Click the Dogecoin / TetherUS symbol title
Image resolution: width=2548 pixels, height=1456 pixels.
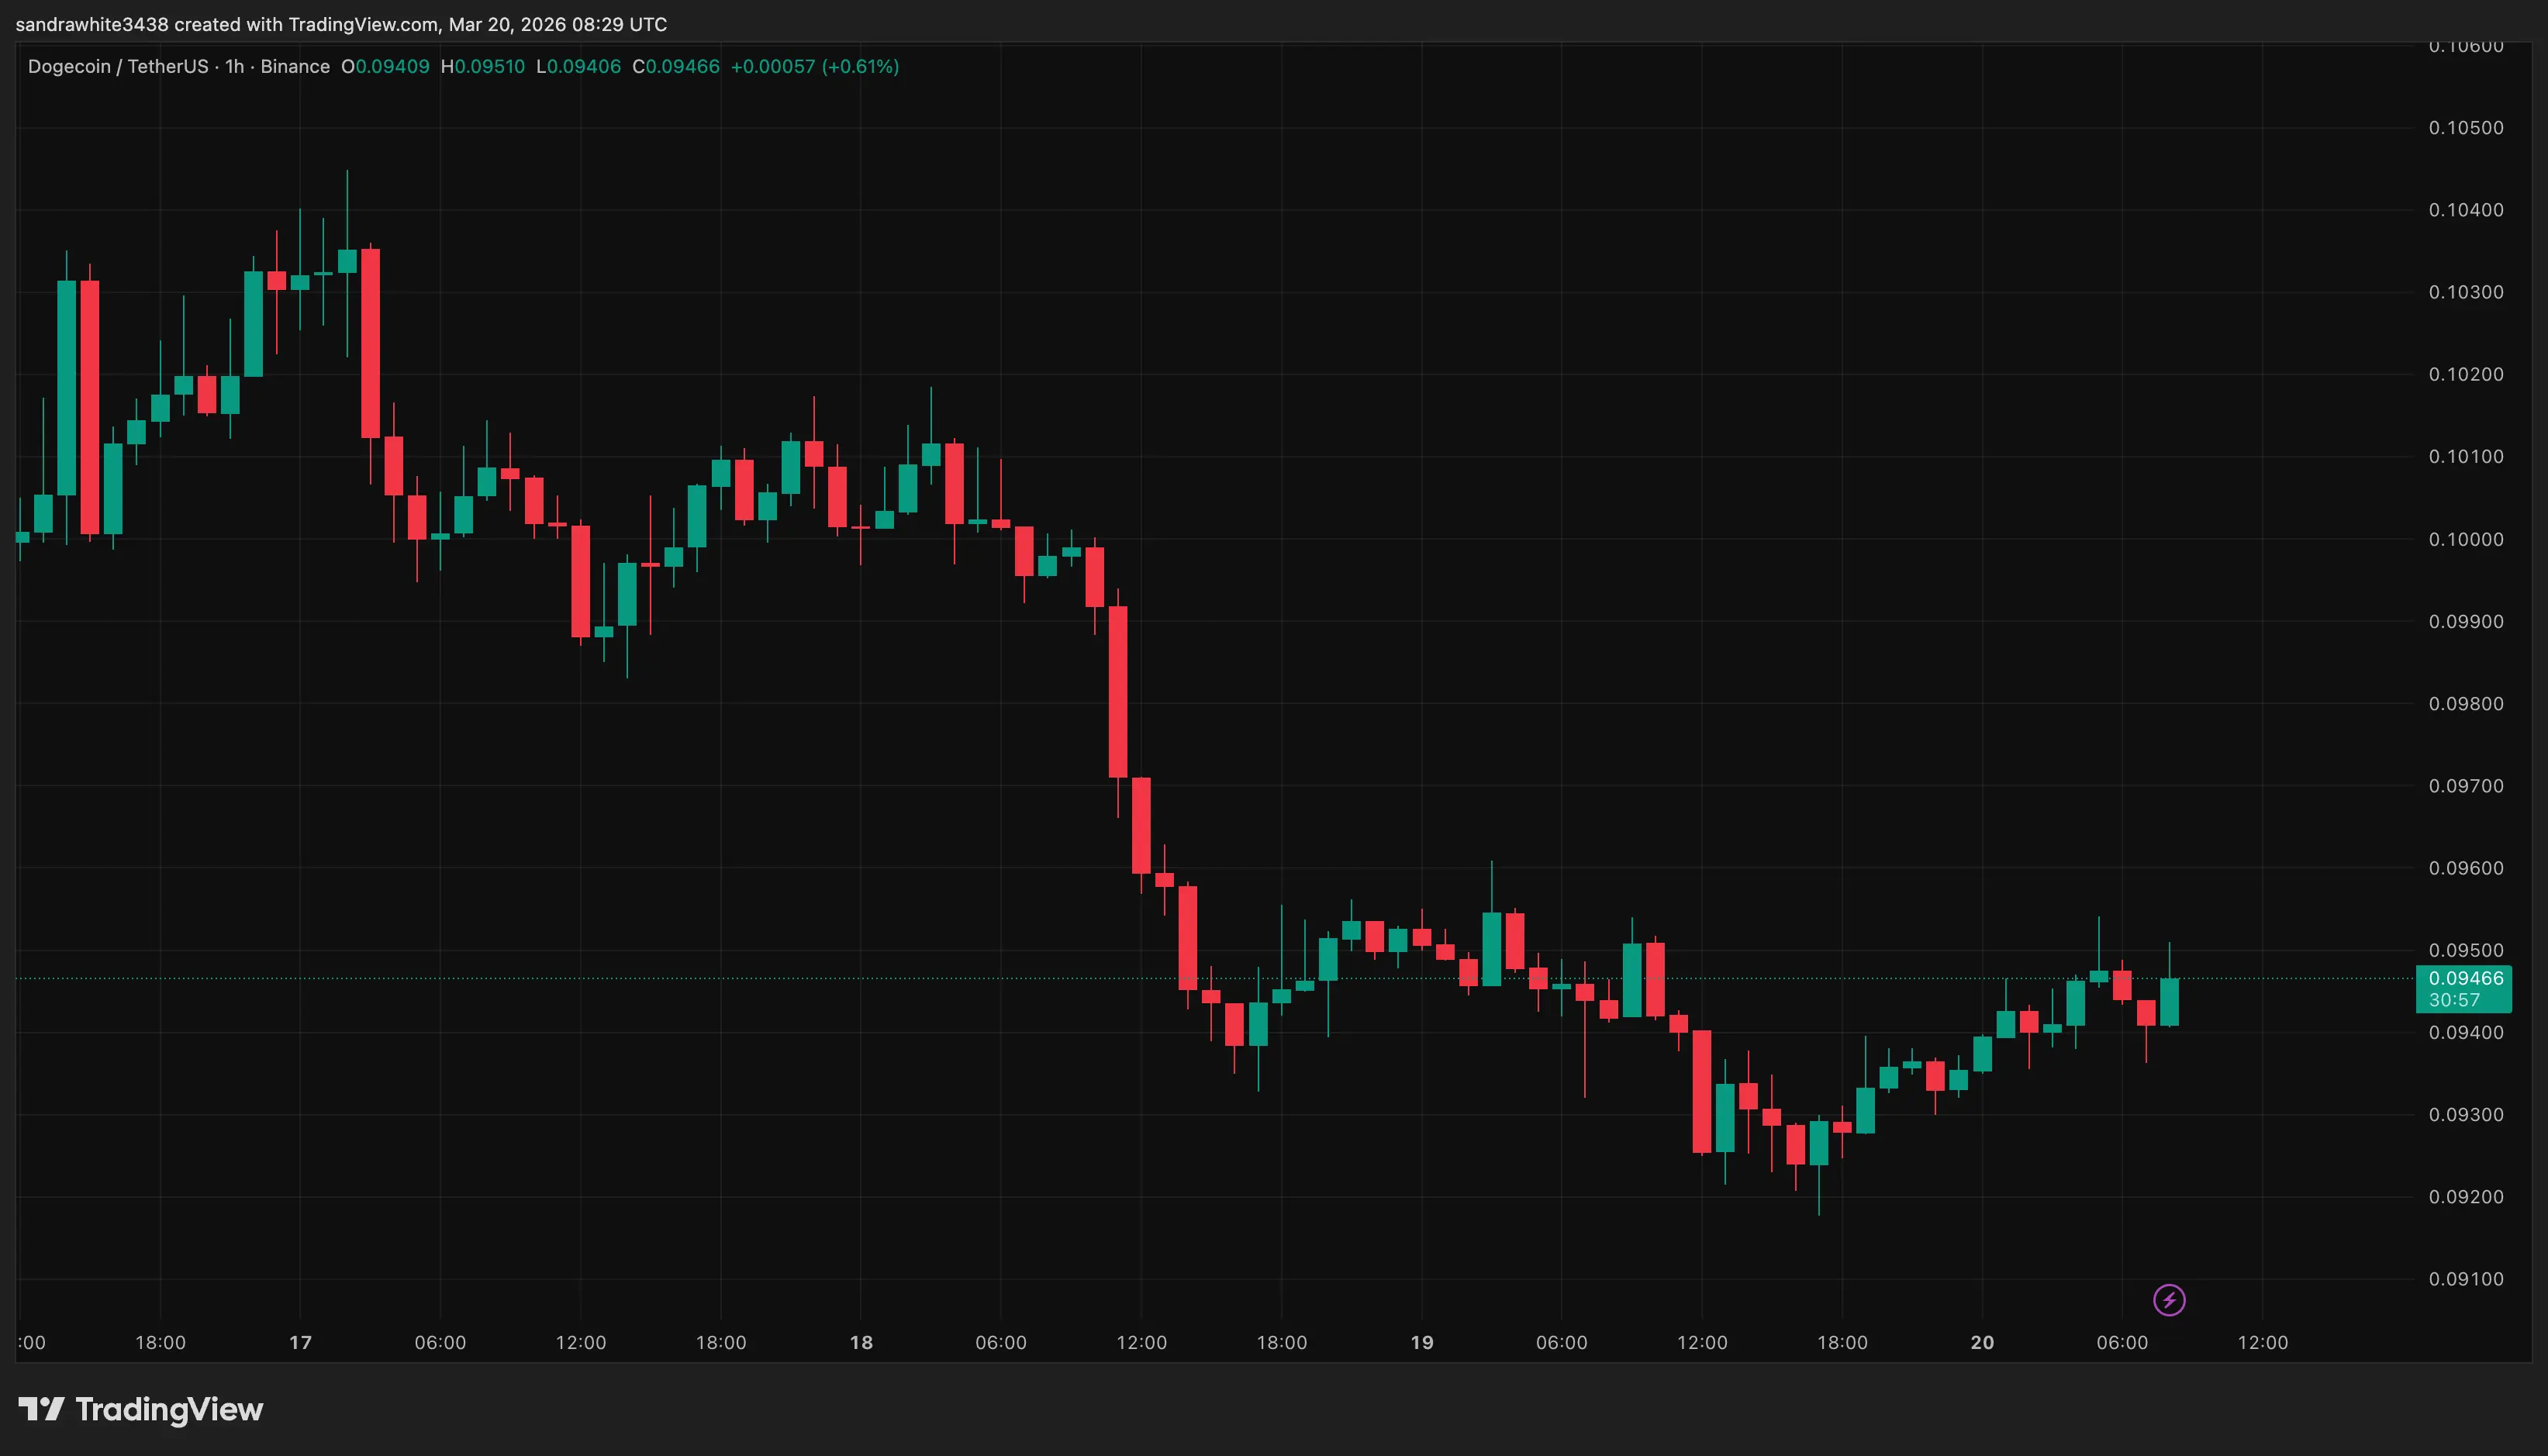118,66
